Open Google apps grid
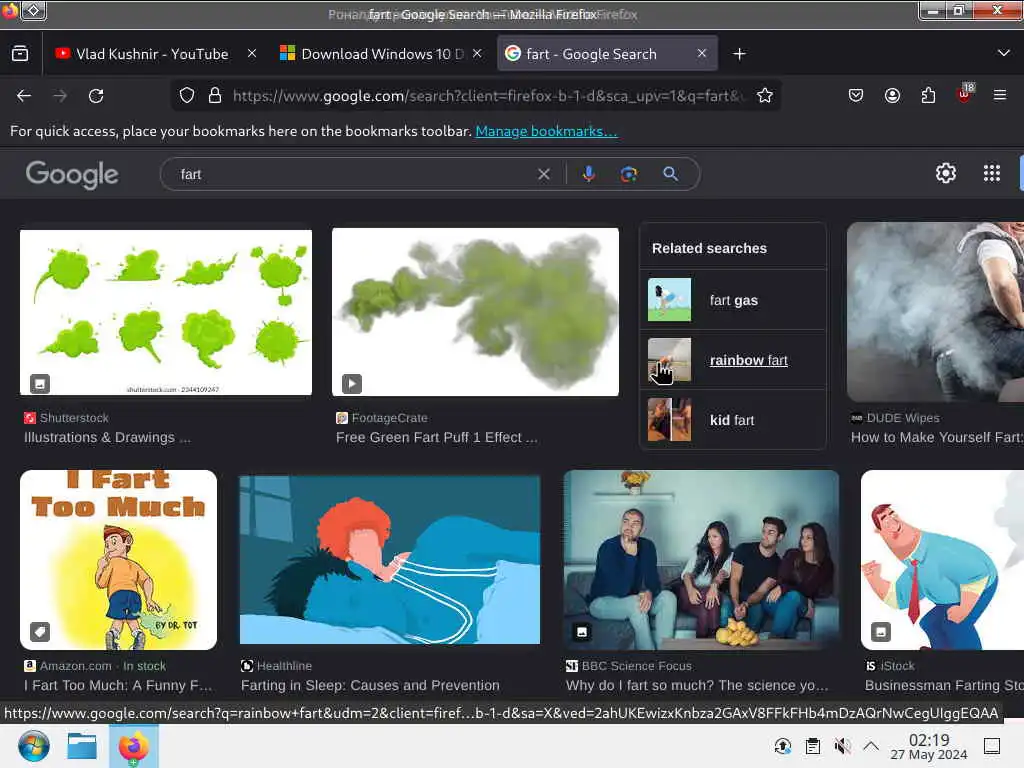The image size is (1024, 768). pyautogui.click(x=991, y=173)
